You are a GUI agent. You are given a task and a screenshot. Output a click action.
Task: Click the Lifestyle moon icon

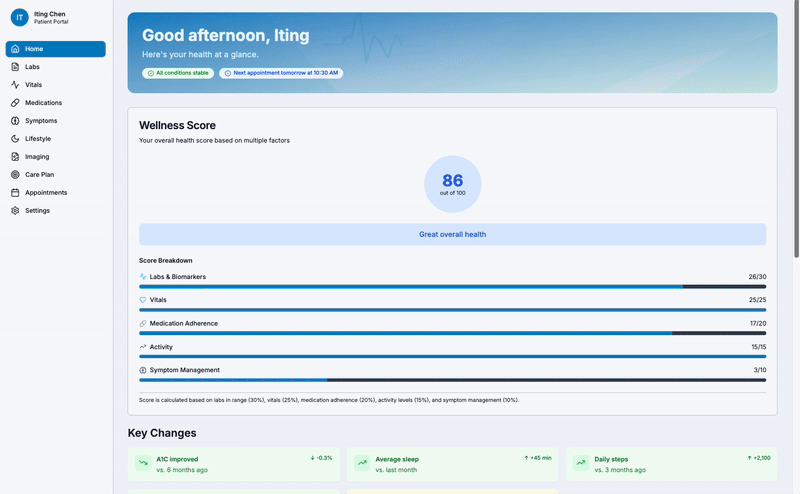coord(15,139)
